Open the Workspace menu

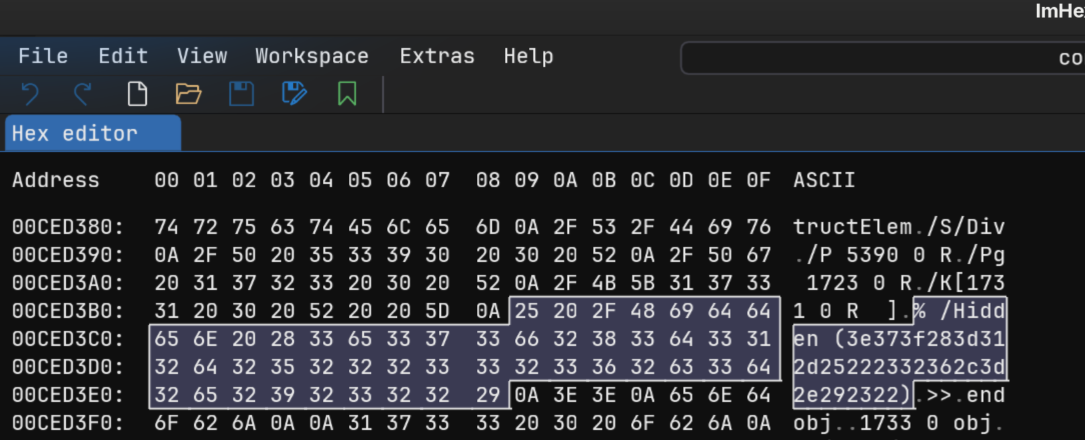tap(312, 56)
